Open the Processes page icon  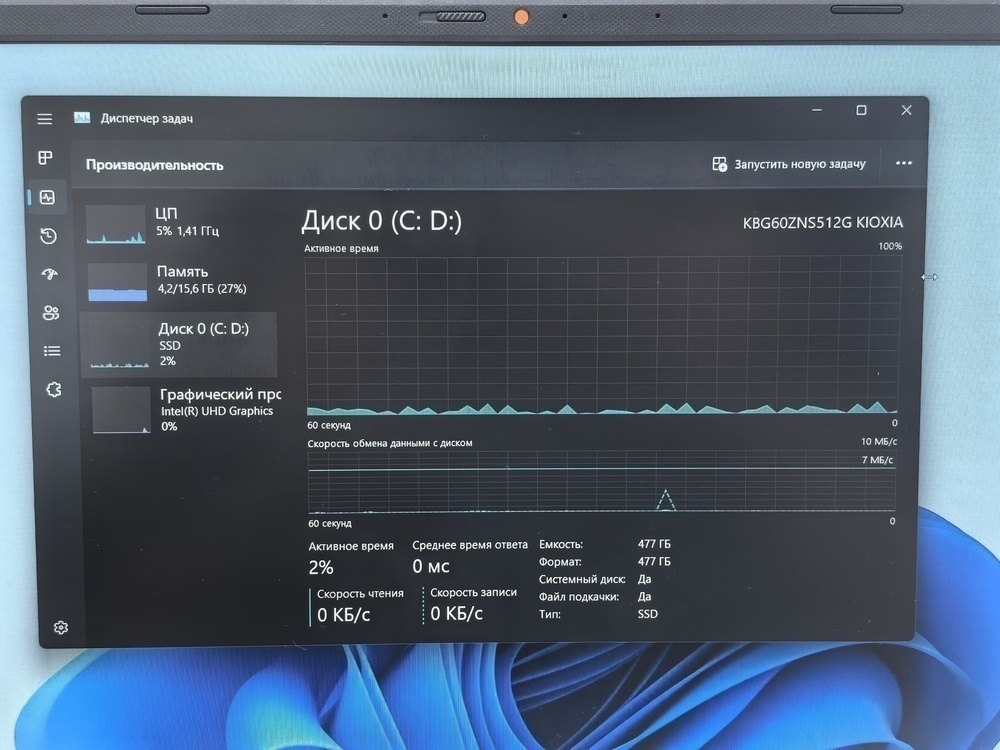(x=45, y=158)
